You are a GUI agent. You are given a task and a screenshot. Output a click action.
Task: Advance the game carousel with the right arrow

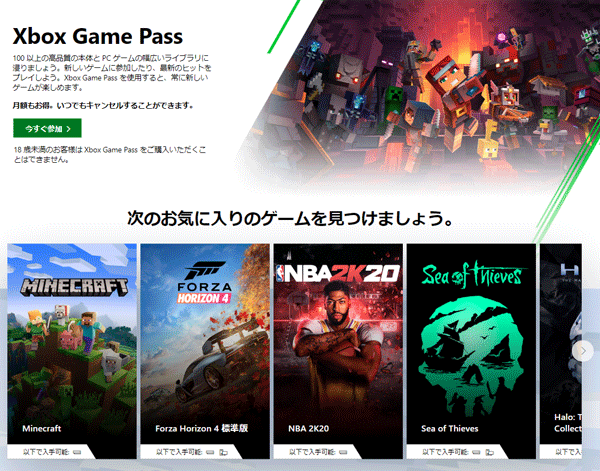pyautogui.click(x=583, y=351)
